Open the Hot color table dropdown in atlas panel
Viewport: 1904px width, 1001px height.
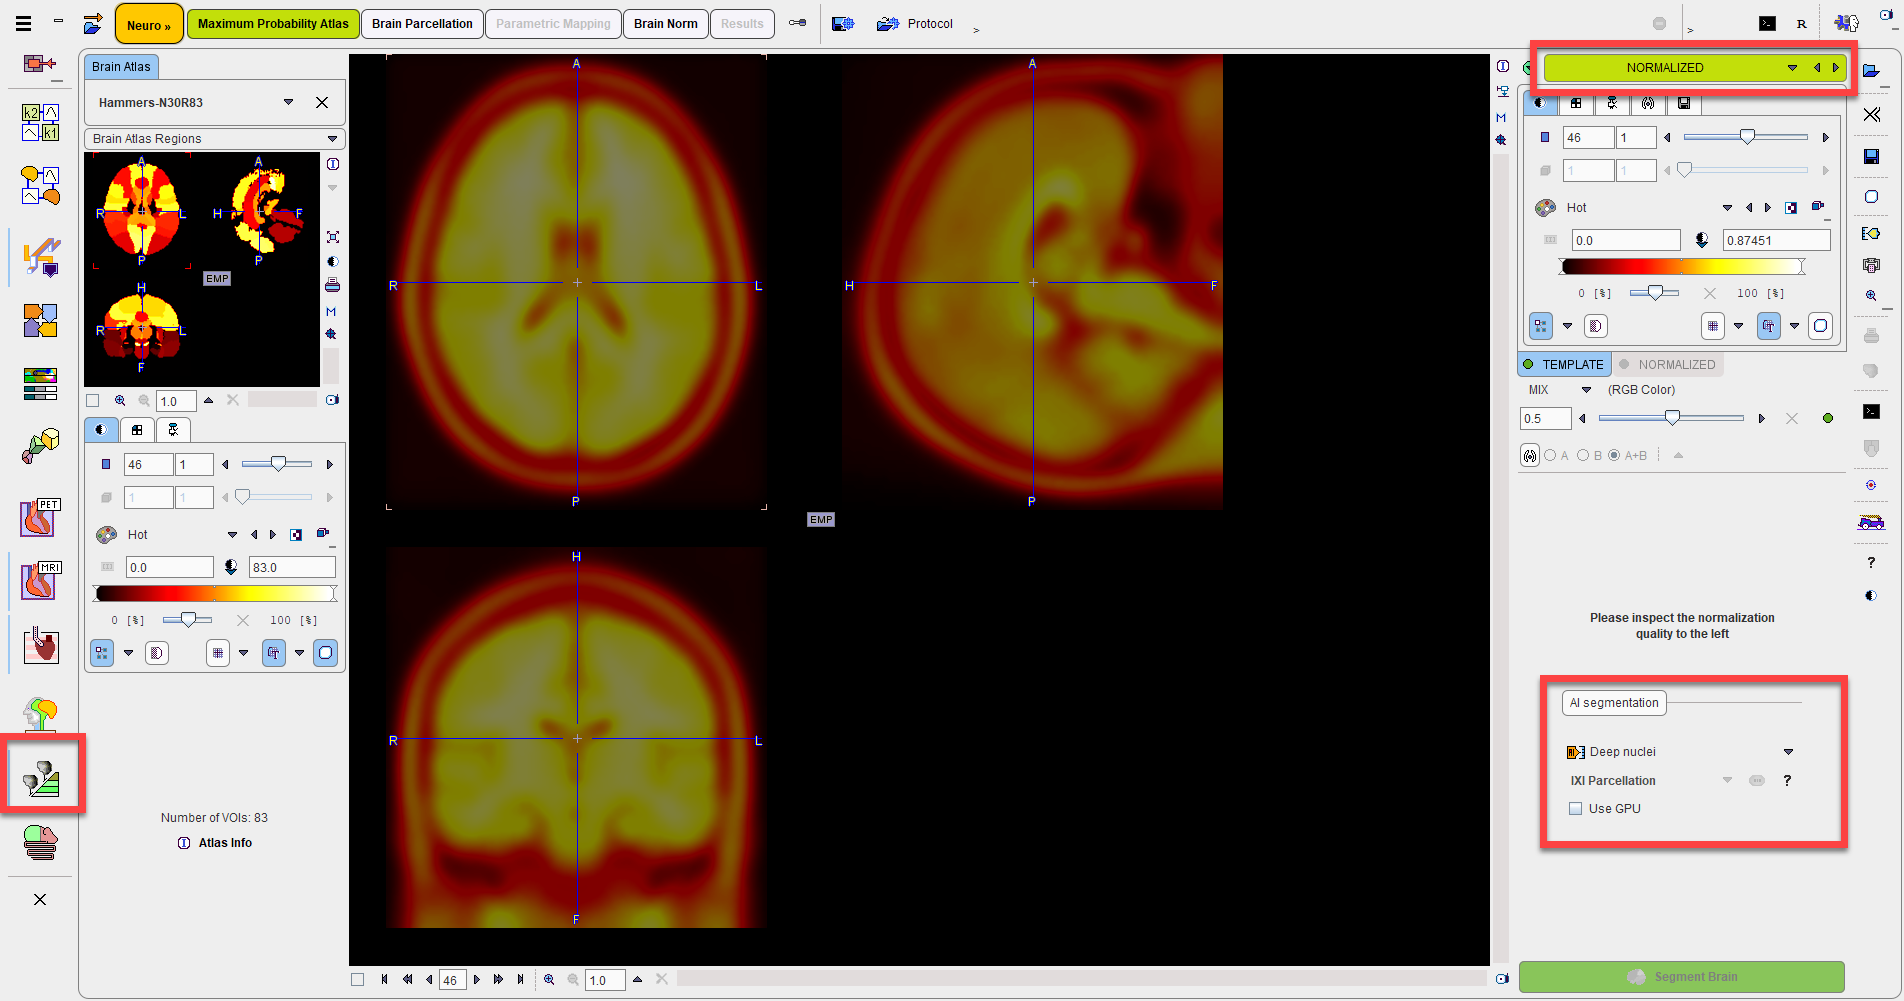click(232, 535)
